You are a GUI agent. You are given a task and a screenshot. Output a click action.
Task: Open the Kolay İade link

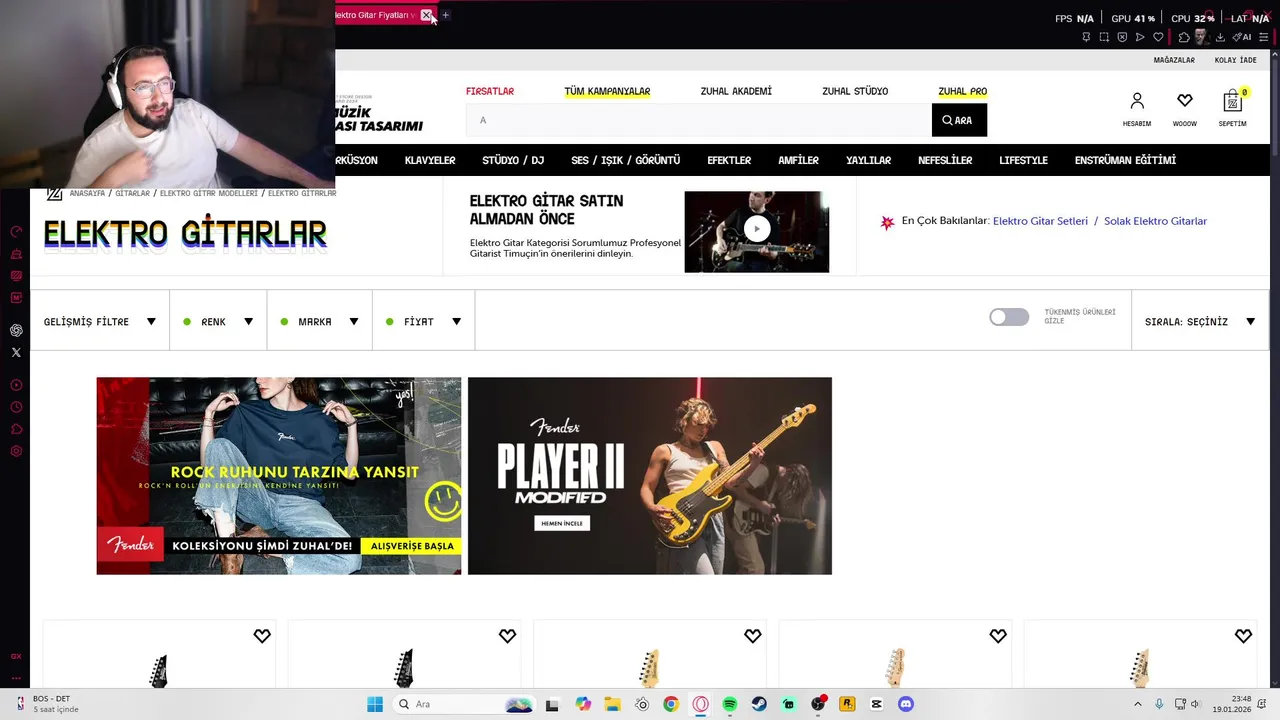tap(1235, 60)
